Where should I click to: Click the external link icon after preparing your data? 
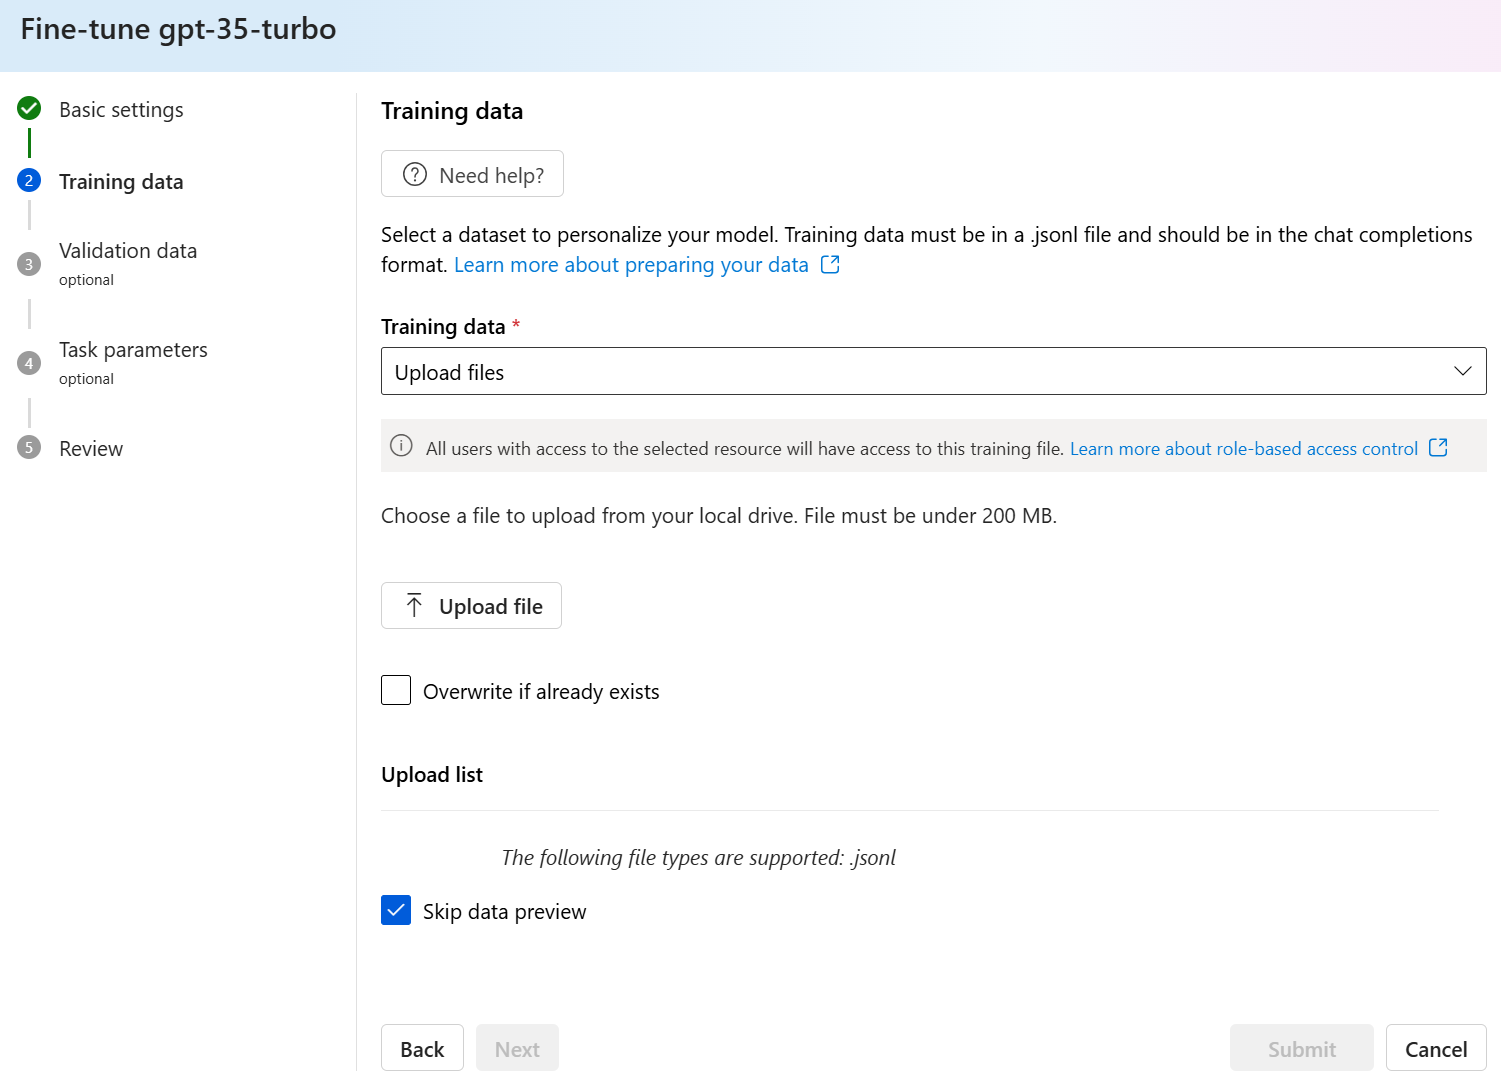830,264
